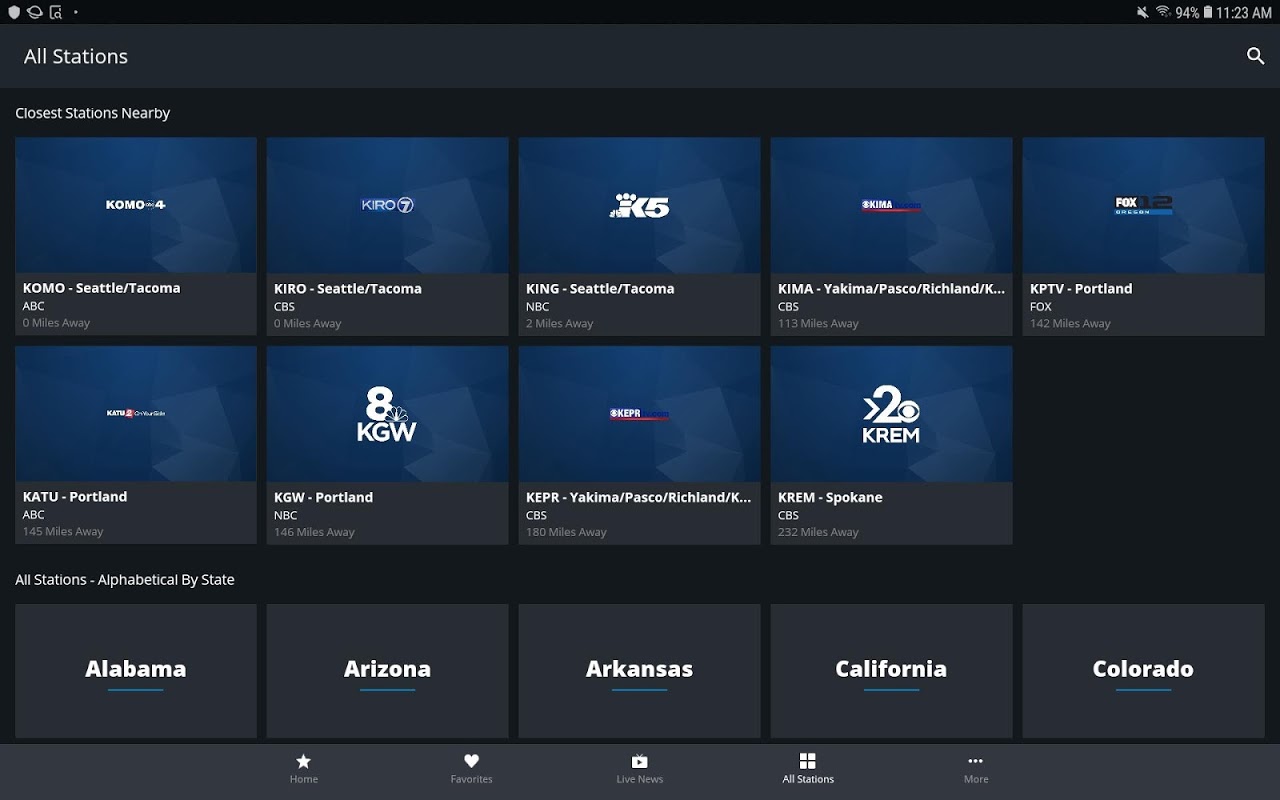The height and width of the screenshot is (800, 1280).
Task: Switch to the More tab label
Action: pos(976,779)
